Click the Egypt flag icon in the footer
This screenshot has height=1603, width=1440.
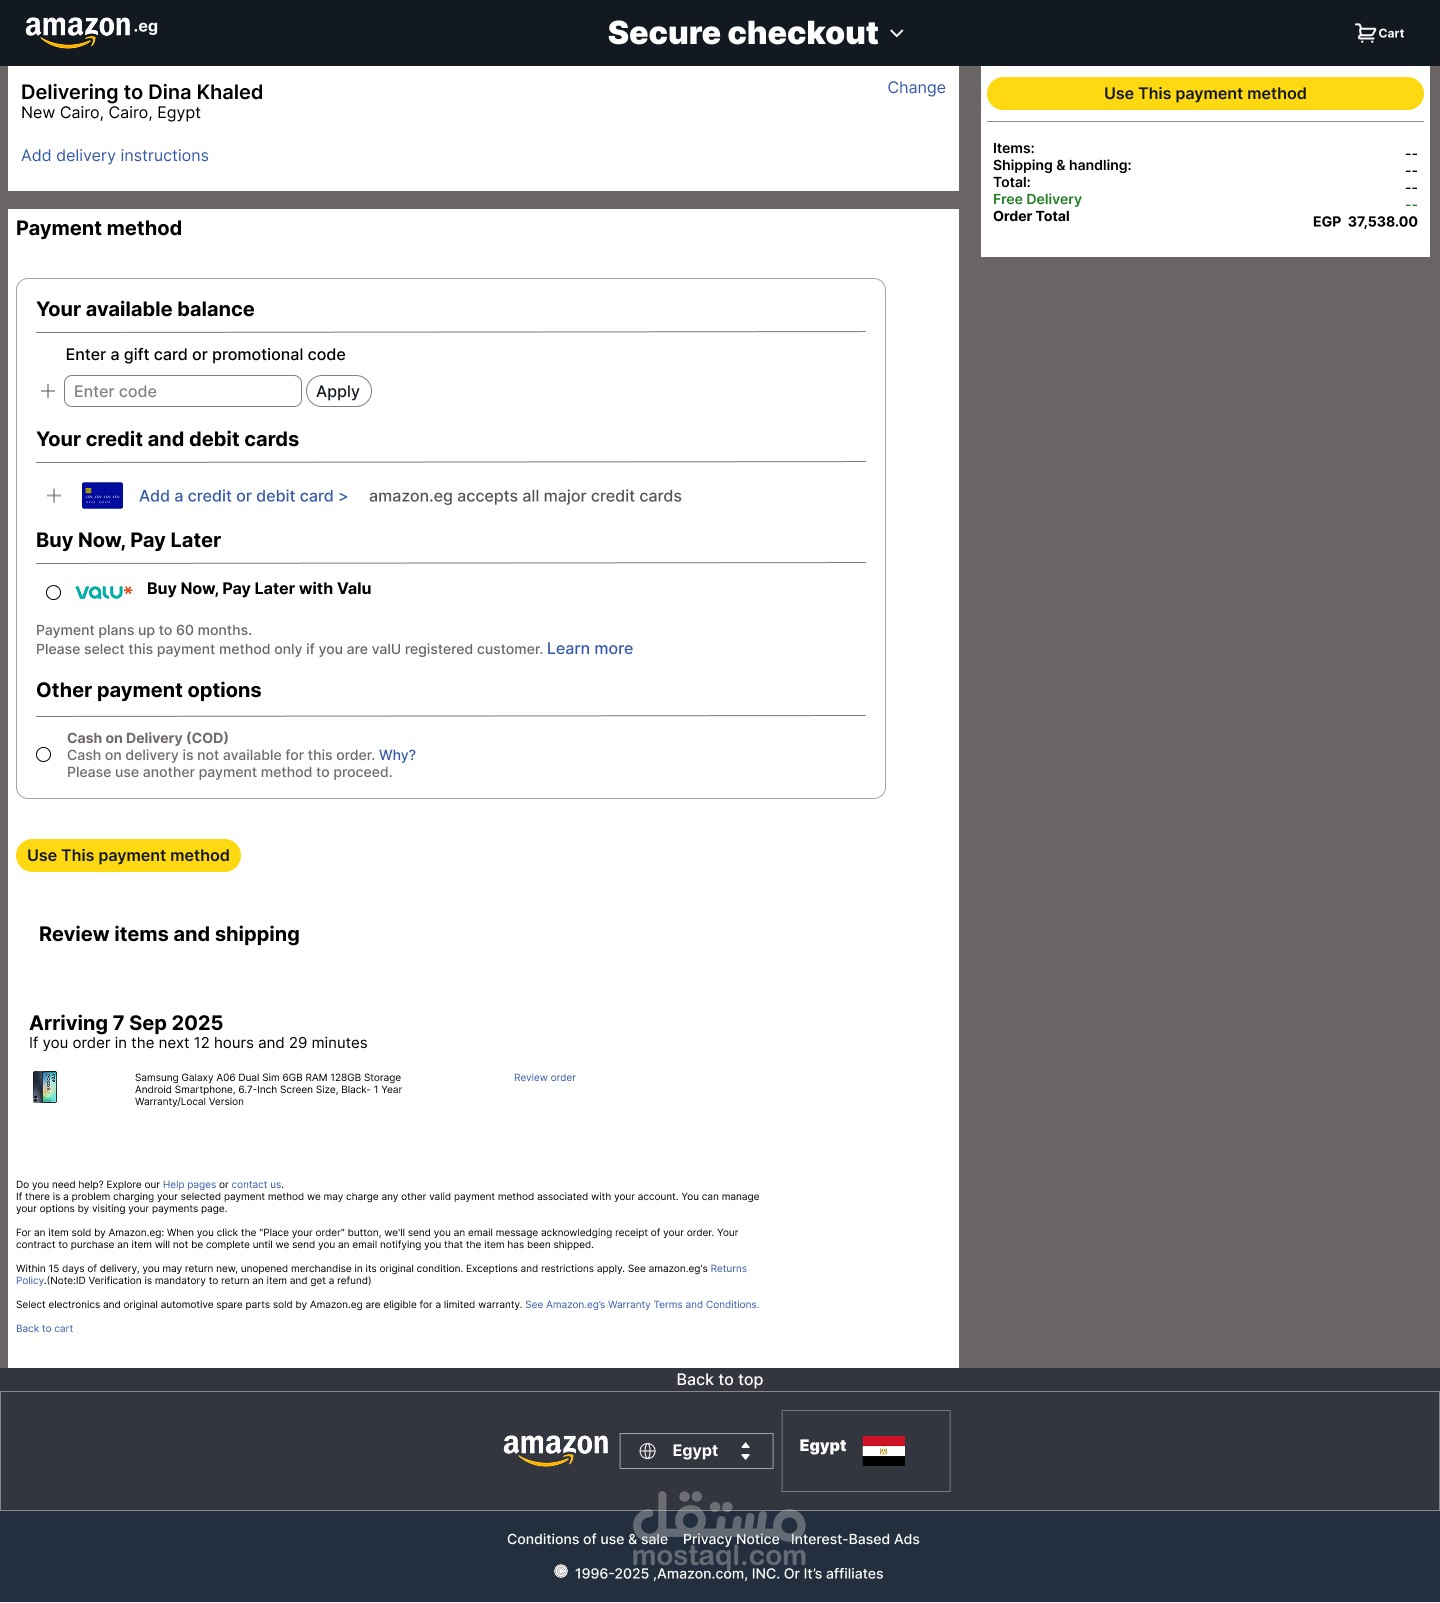883,1450
